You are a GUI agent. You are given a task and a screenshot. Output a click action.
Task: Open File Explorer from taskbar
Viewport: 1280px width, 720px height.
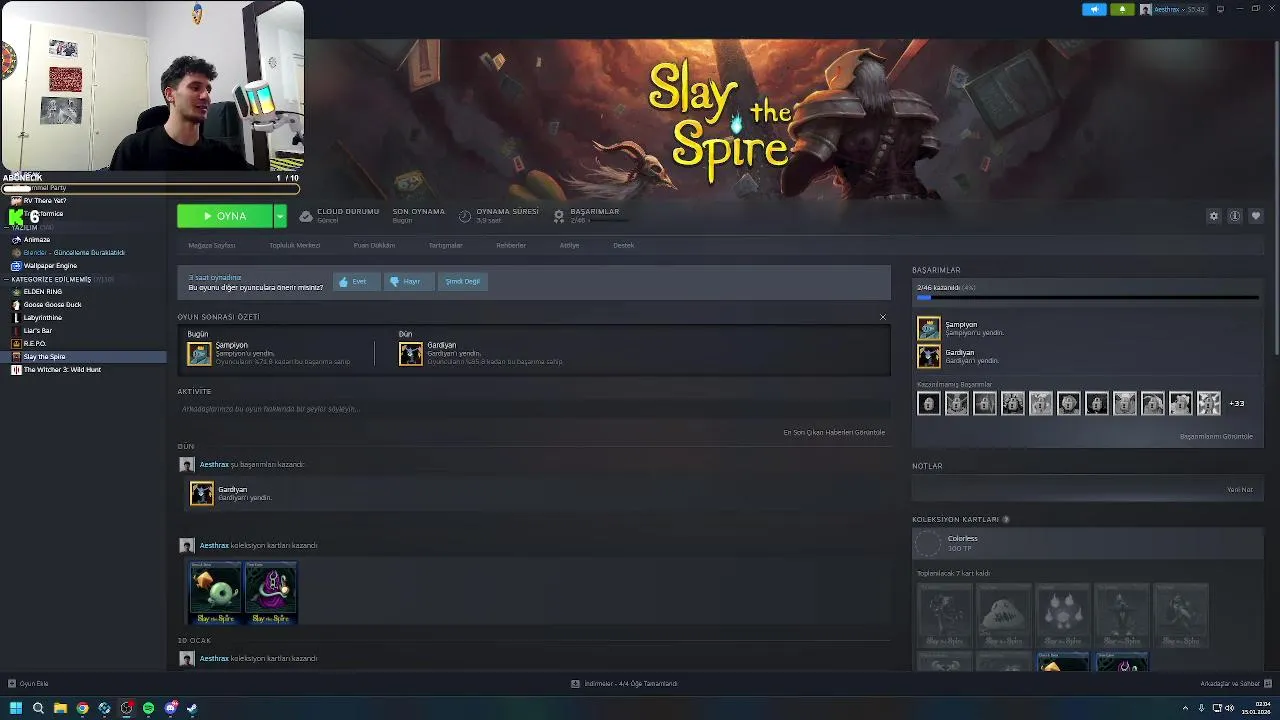[x=60, y=708]
